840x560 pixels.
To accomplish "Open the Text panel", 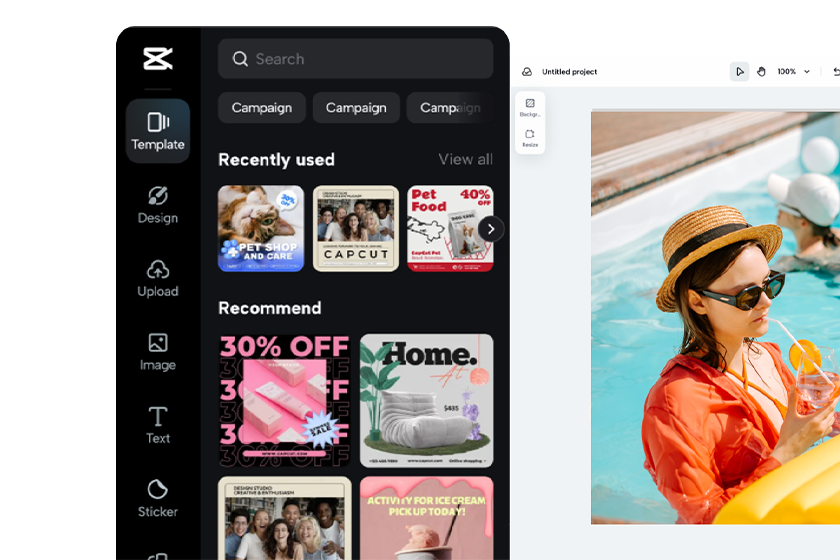I will point(158,425).
